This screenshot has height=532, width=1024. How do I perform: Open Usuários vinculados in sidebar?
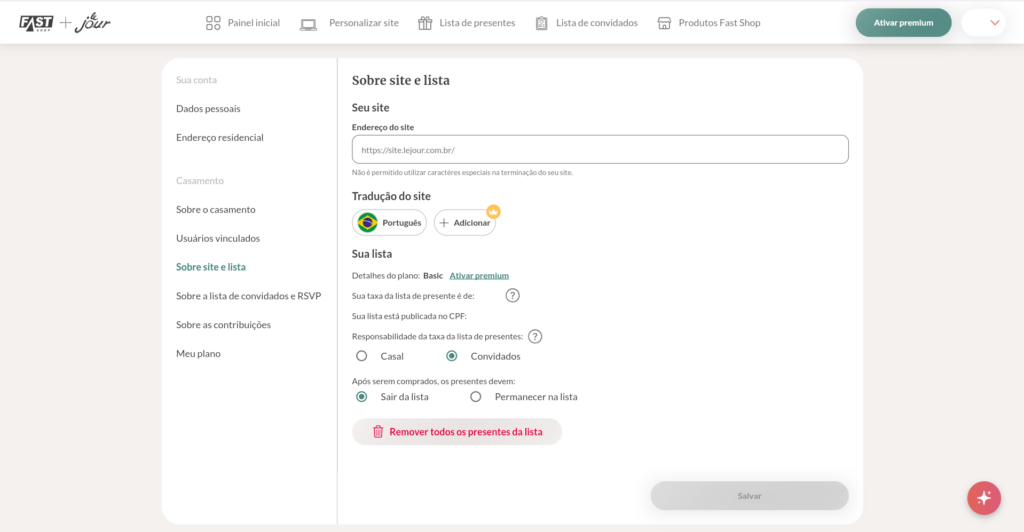coord(217,238)
